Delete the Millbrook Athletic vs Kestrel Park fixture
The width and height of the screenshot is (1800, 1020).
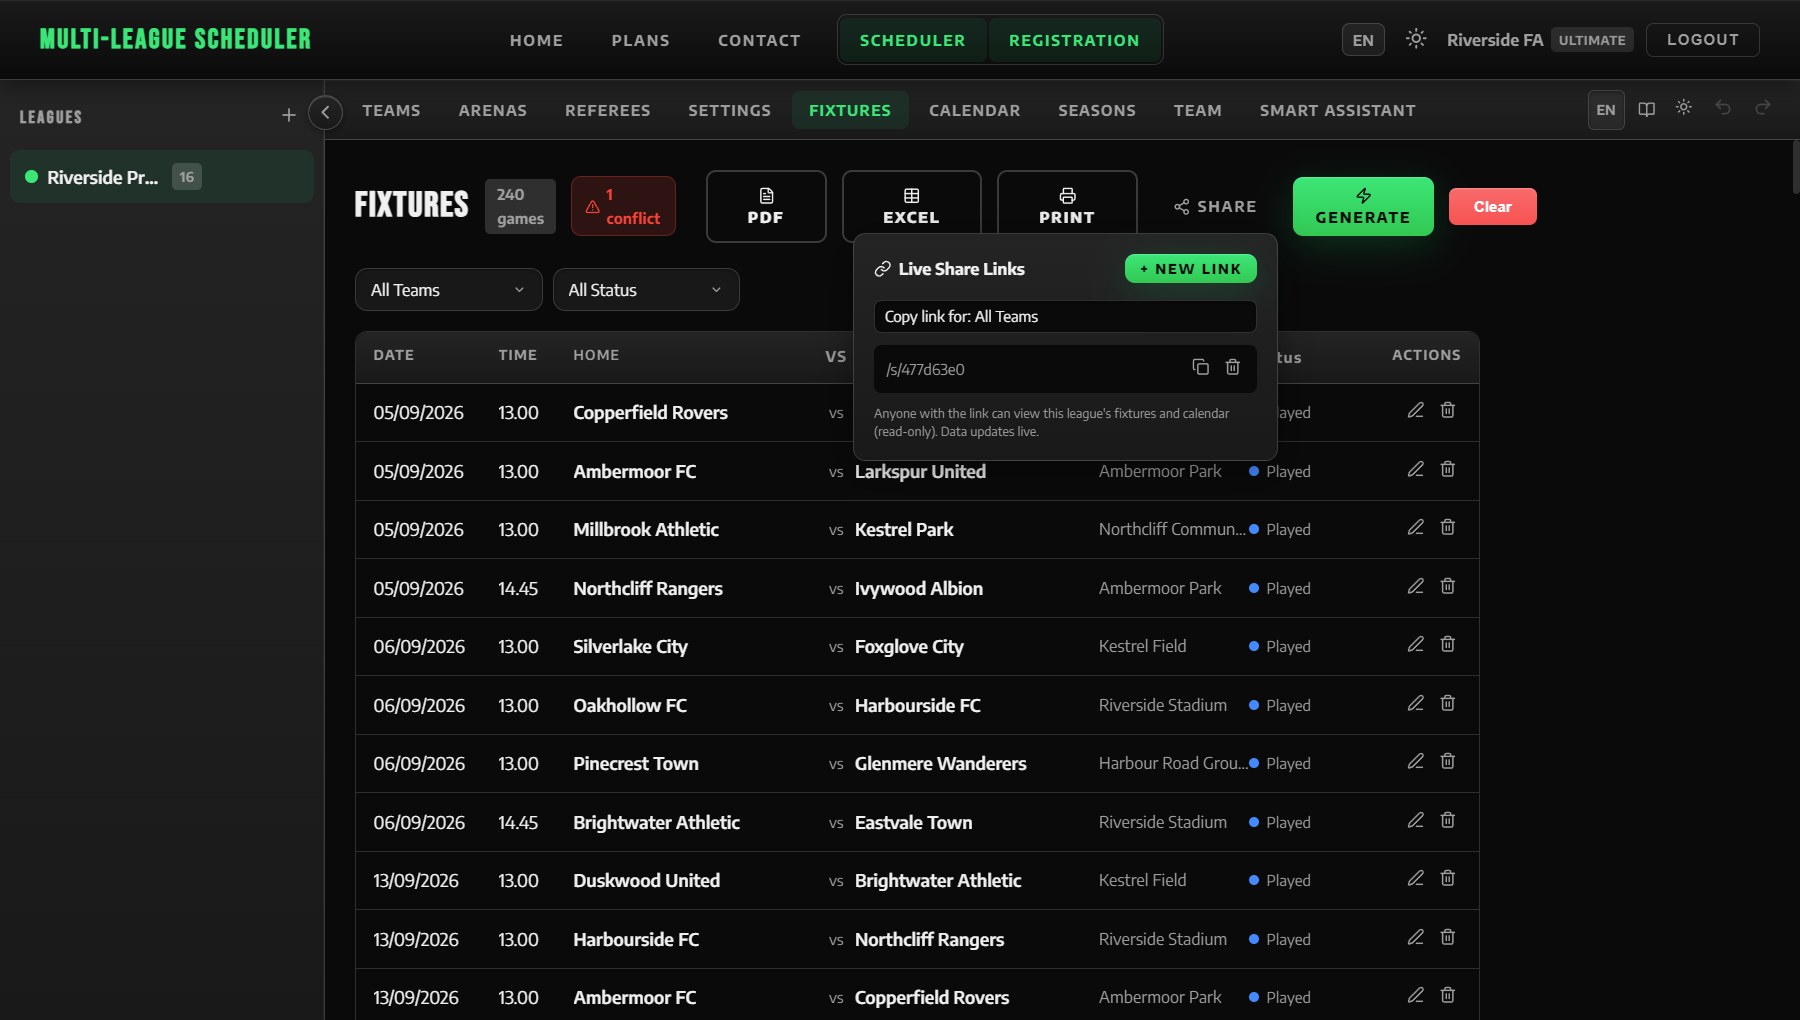tap(1447, 528)
